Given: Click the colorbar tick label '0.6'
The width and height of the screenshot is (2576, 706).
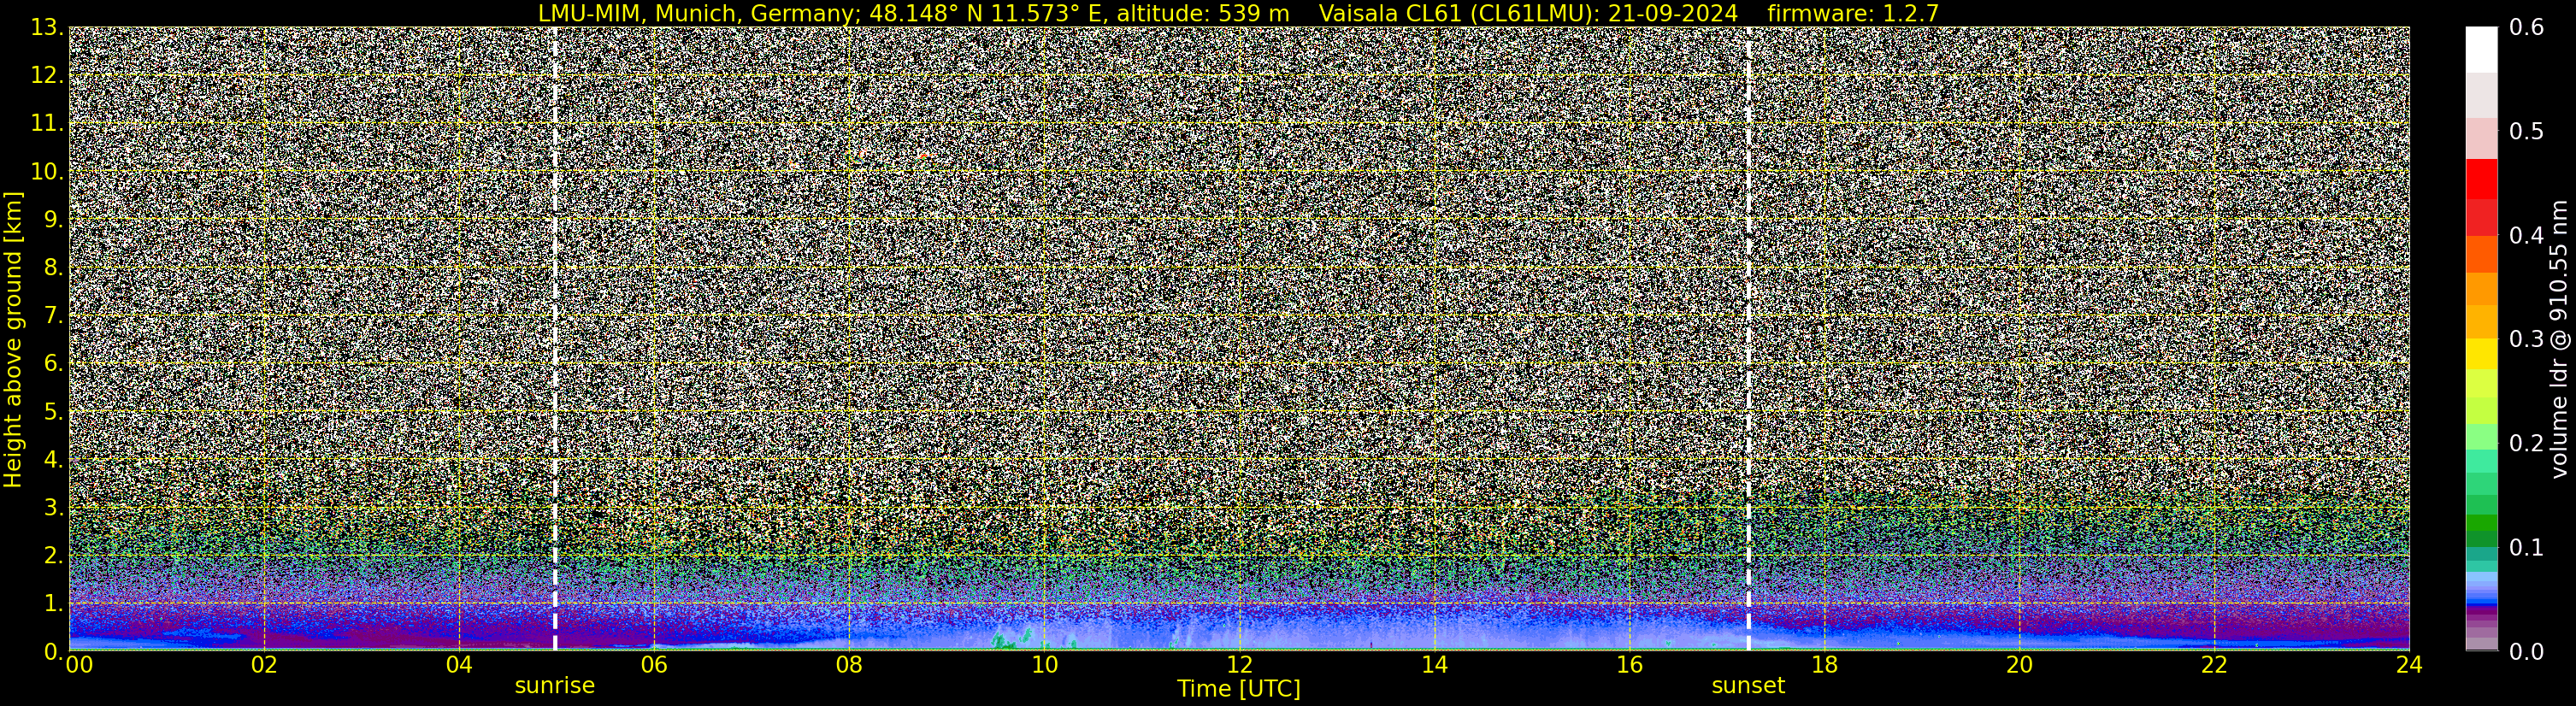Looking at the screenshot, I should (2527, 27).
